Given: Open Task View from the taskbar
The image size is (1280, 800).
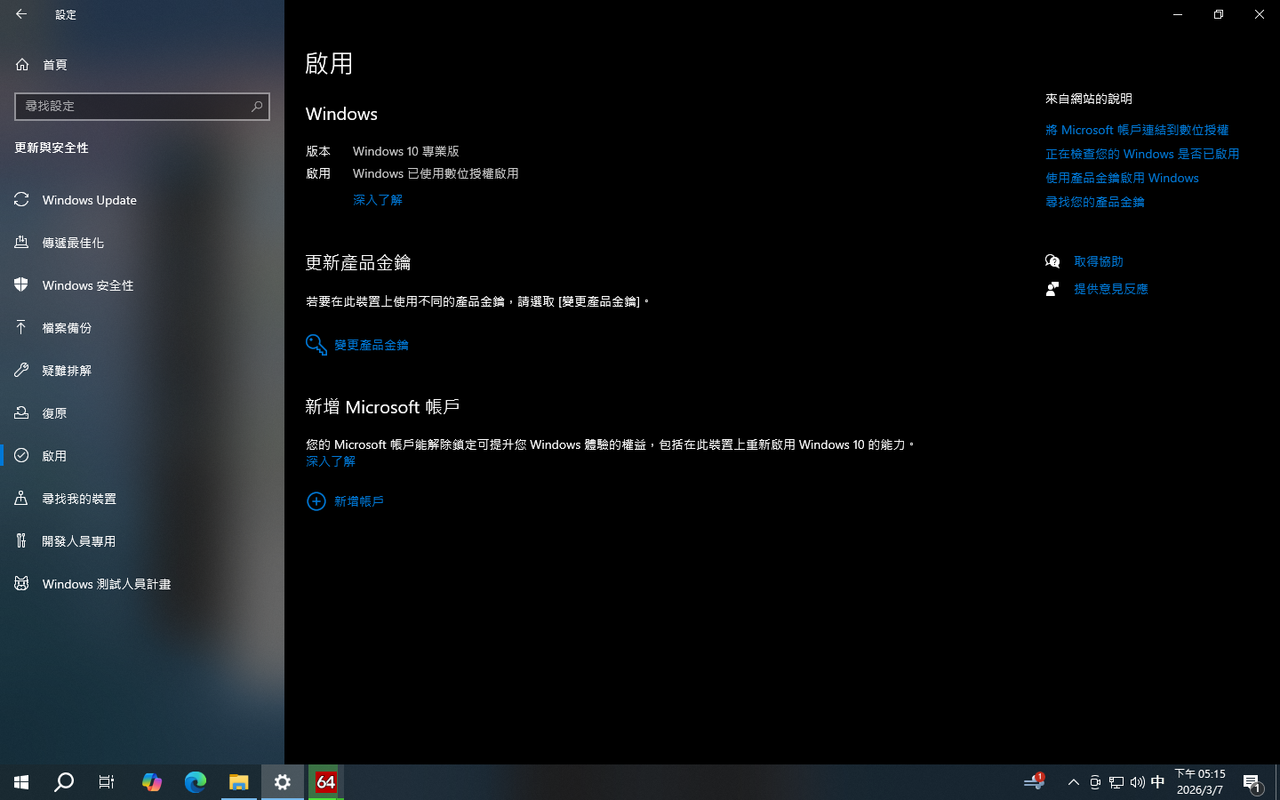Looking at the screenshot, I should click(106, 782).
